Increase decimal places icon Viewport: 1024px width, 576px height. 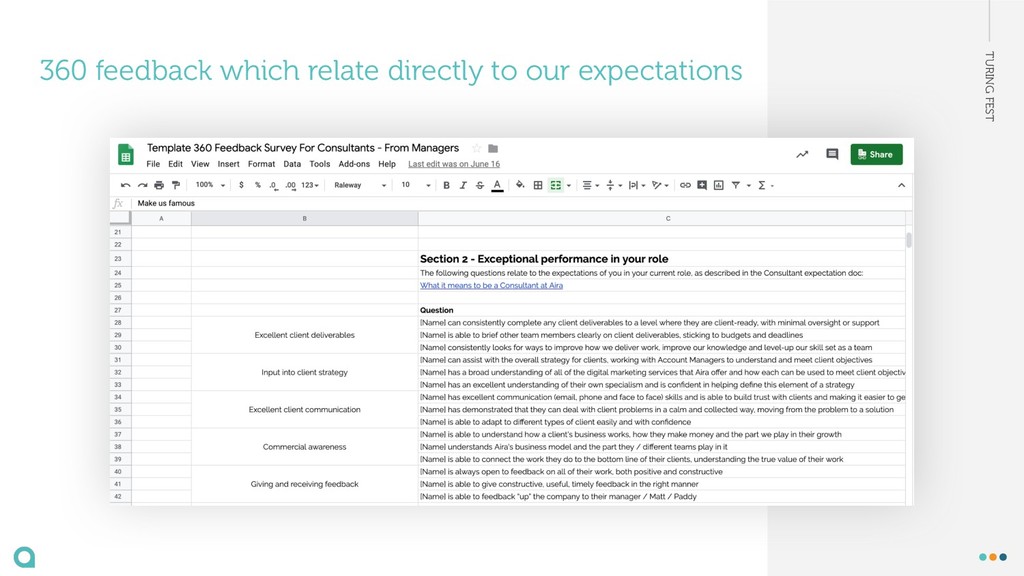291,185
